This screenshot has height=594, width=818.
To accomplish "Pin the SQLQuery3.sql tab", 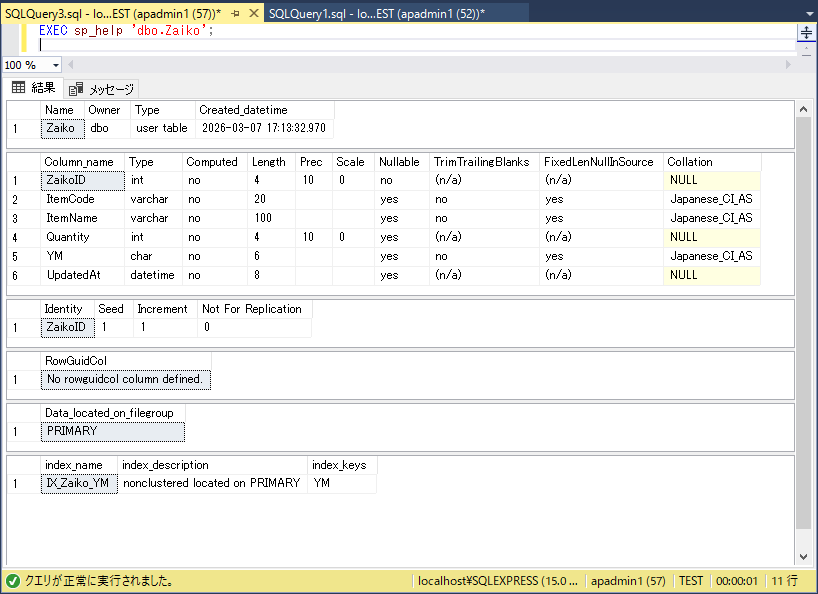I will [235, 13].
